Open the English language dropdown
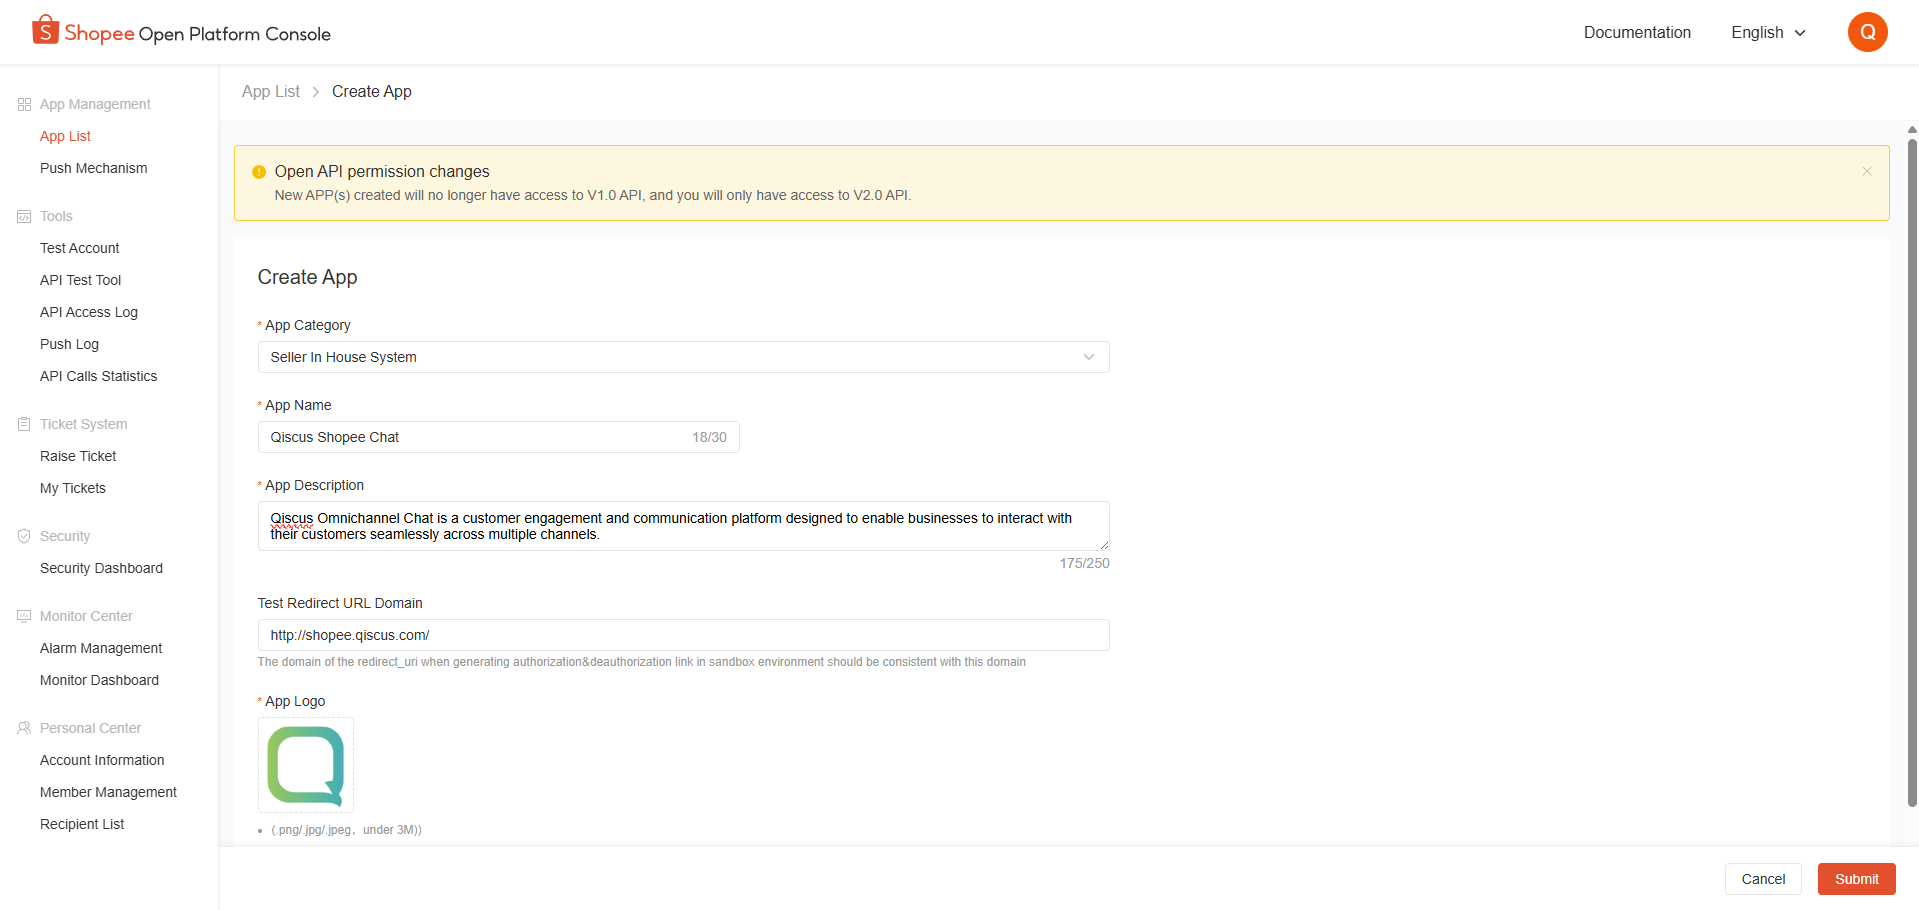The height and width of the screenshot is (910, 1919). 1768,32
